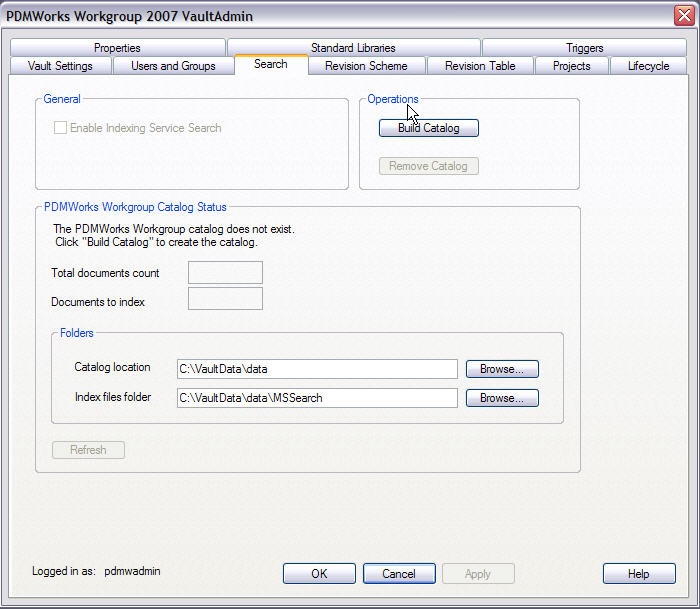The width and height of the screenshot is (700, 609).
Task: Close the VaultAdmin window
Action: 684,16
